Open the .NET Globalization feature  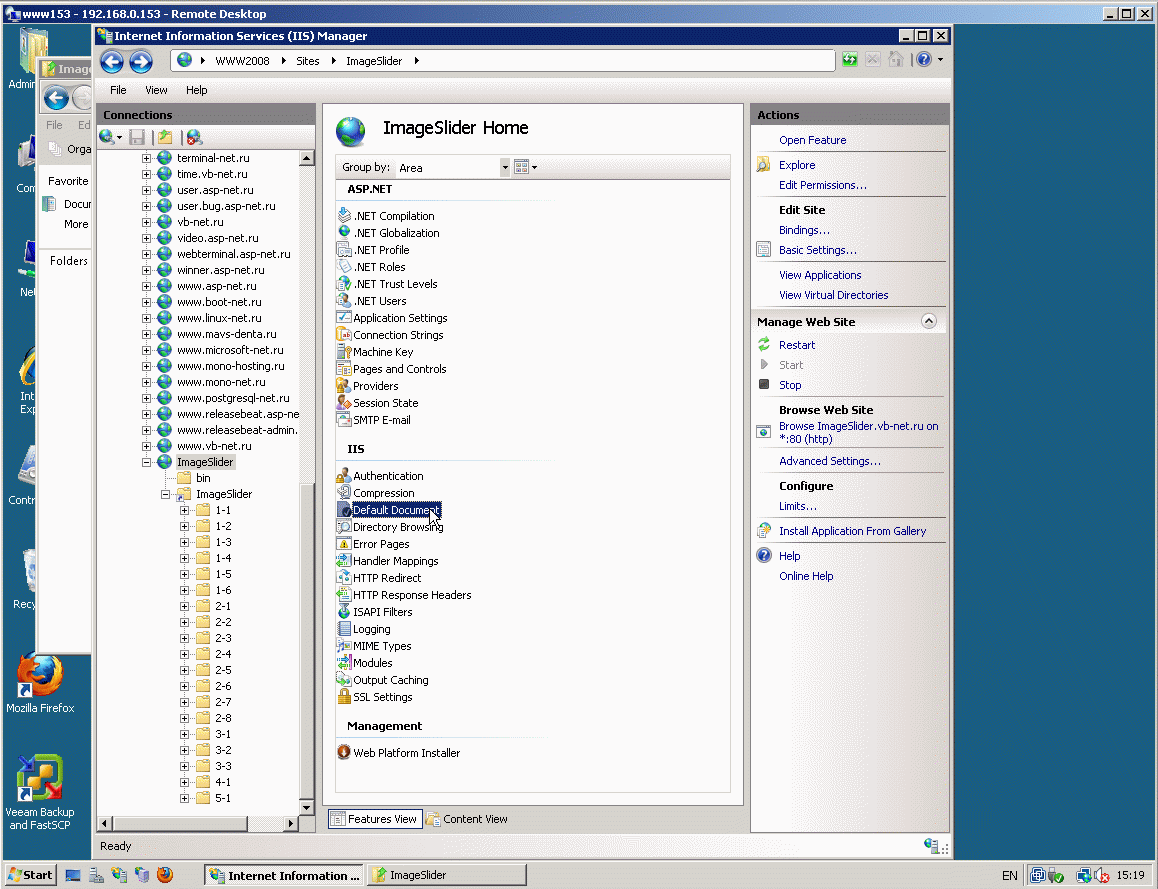click(388, 233)
